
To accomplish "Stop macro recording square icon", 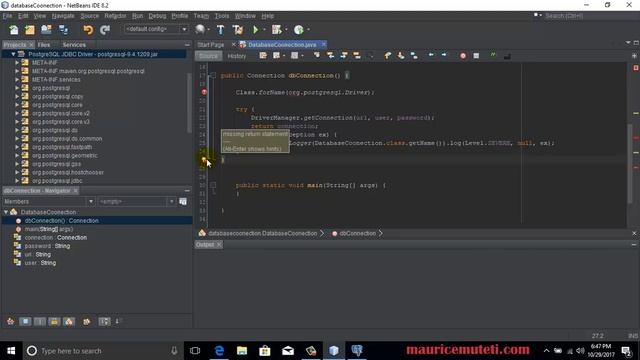I will point(476,56).
